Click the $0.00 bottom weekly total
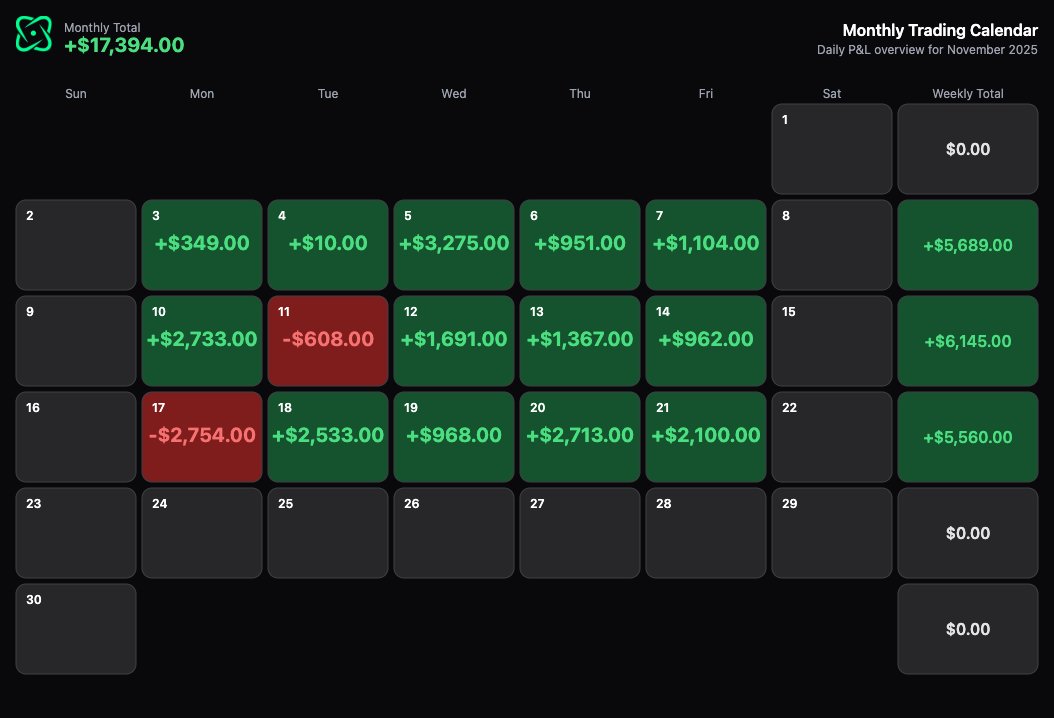The width and height of the screenshot is (1054, 718). tap(967, 629)
